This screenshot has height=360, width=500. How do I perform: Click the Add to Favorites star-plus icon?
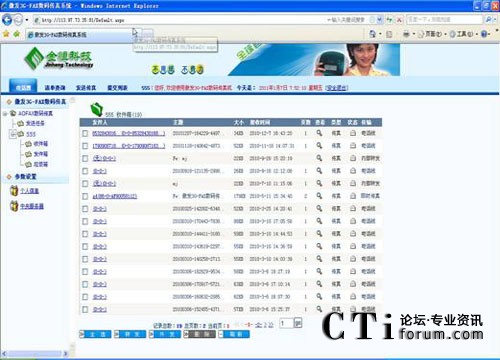point(17,34)
